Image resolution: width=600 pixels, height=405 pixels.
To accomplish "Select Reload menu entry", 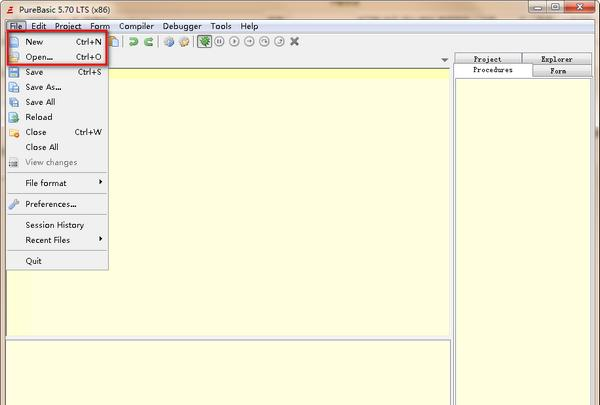I will (x=57, y=117).
